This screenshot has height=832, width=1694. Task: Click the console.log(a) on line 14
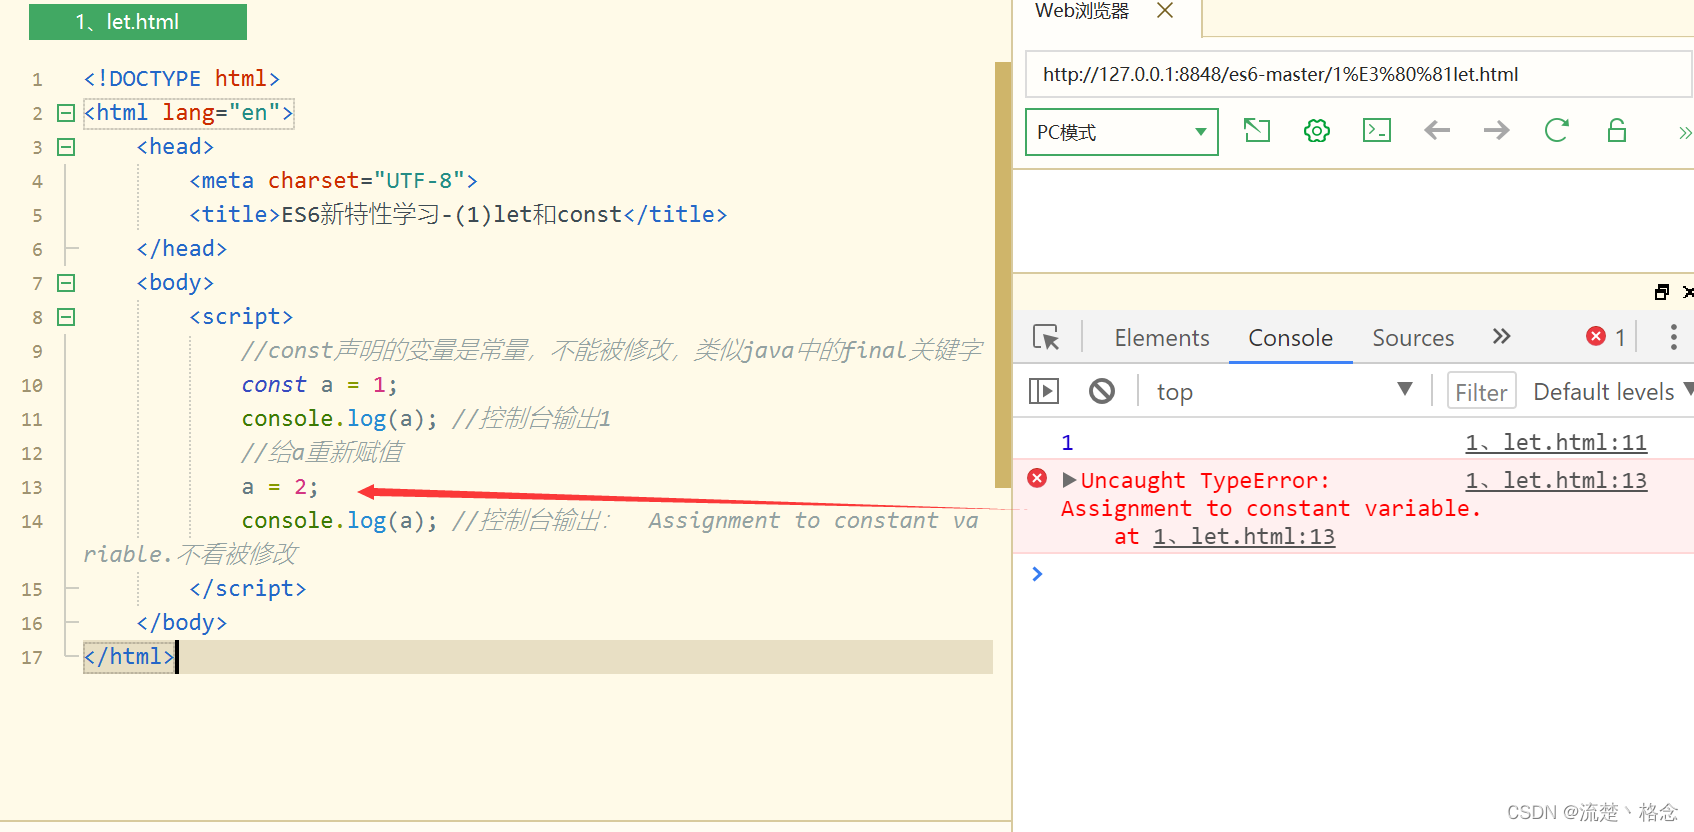pyautogui.click(x=339, y=521)
